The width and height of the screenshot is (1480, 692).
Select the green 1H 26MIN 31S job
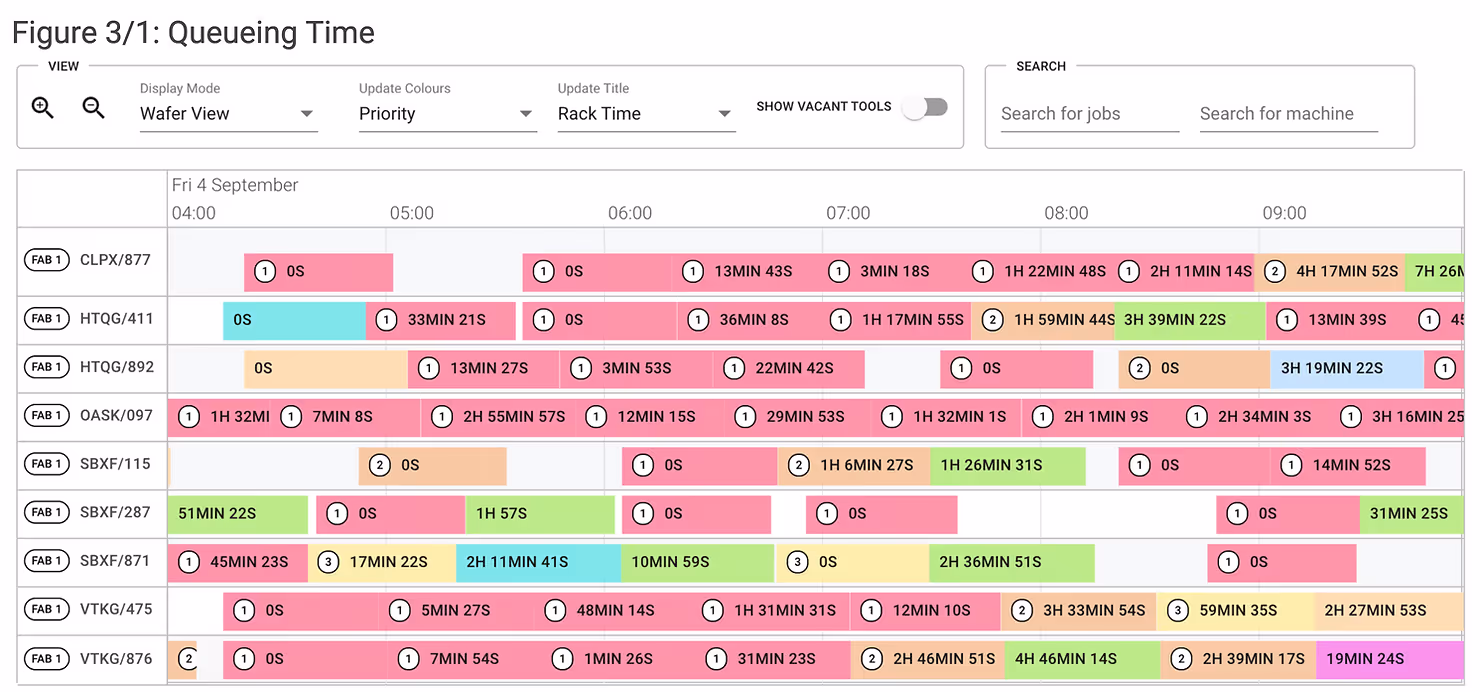click(x=1008, y=465)
